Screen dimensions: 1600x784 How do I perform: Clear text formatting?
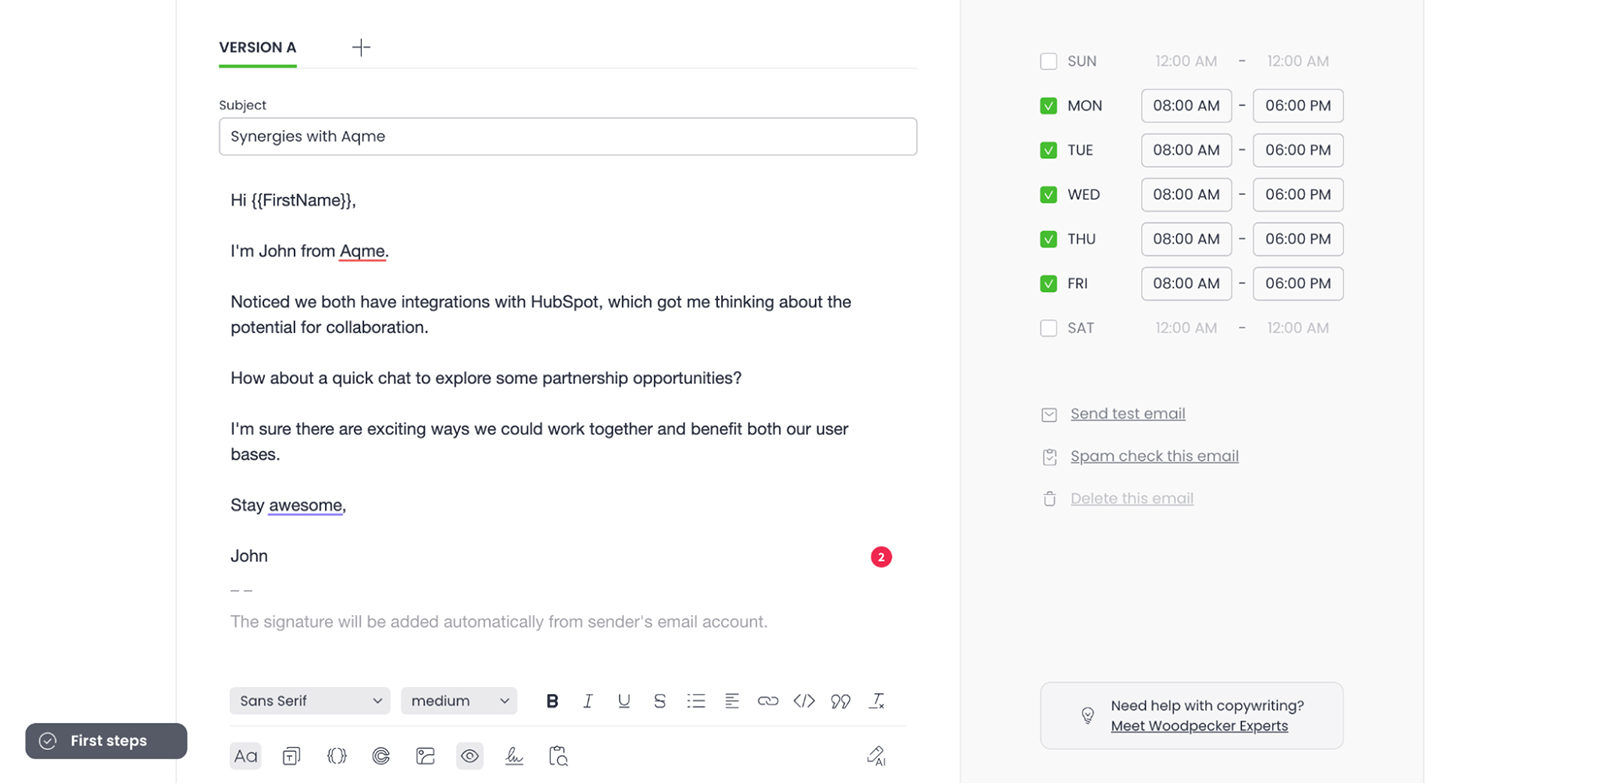[877, 701]
